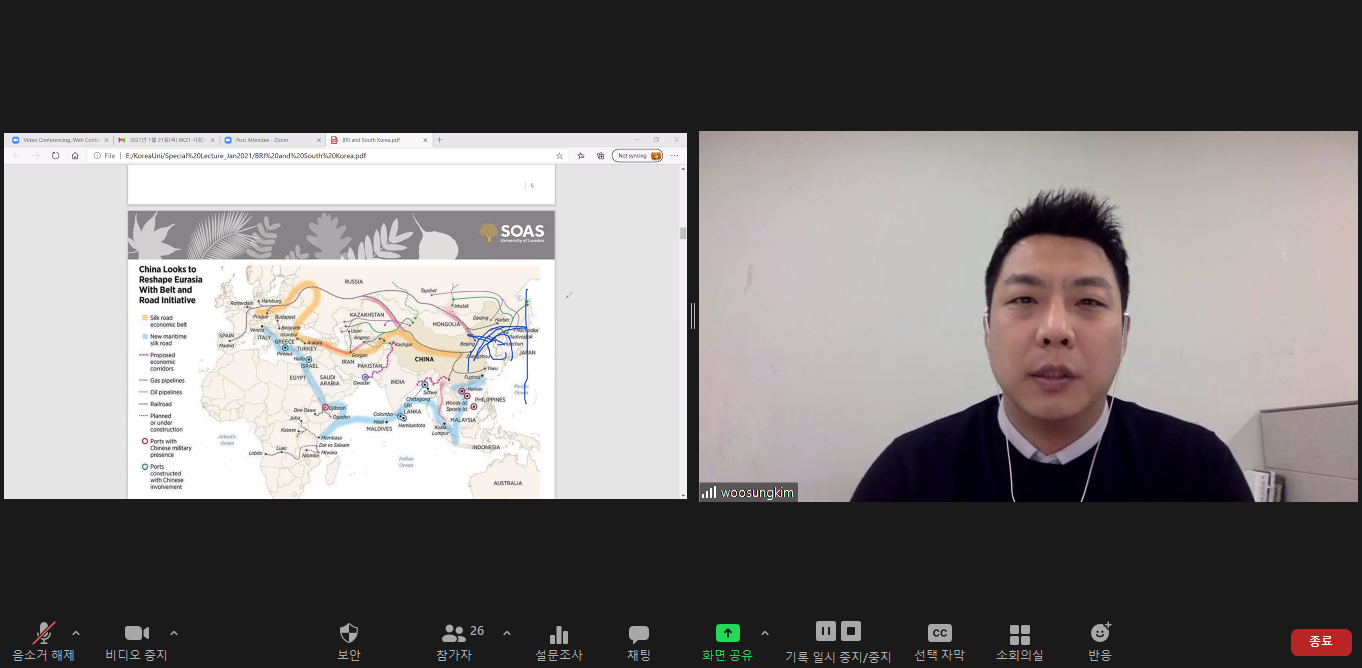The width and height of the screenshot is (1362, 668).
Task: Click the Not syncing profile button
Action: [637, 156]
